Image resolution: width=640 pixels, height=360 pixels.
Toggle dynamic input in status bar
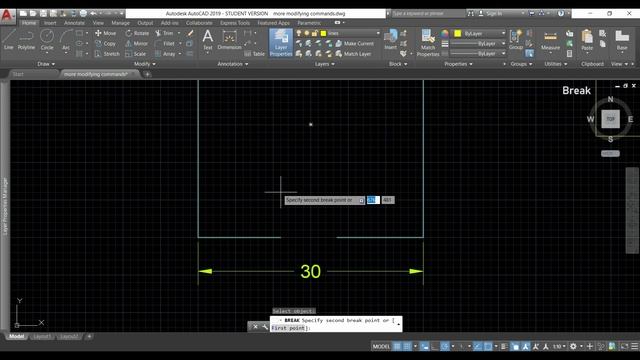click(x=424, y=346)
